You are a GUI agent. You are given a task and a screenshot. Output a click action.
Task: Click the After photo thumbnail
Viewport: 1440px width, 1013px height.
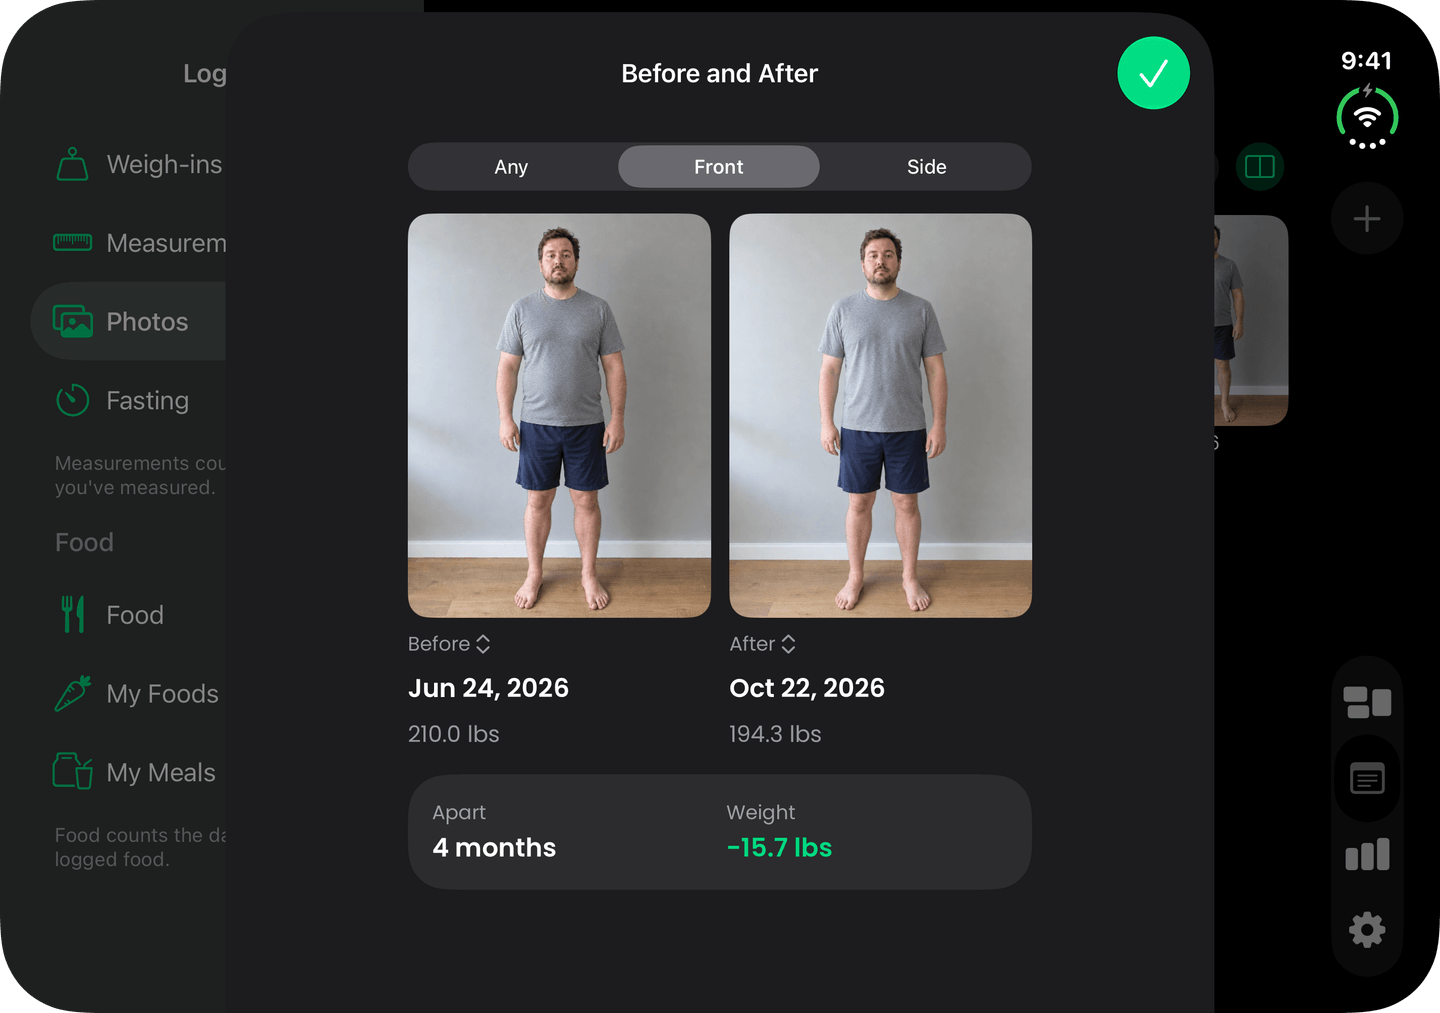point(880,415)
